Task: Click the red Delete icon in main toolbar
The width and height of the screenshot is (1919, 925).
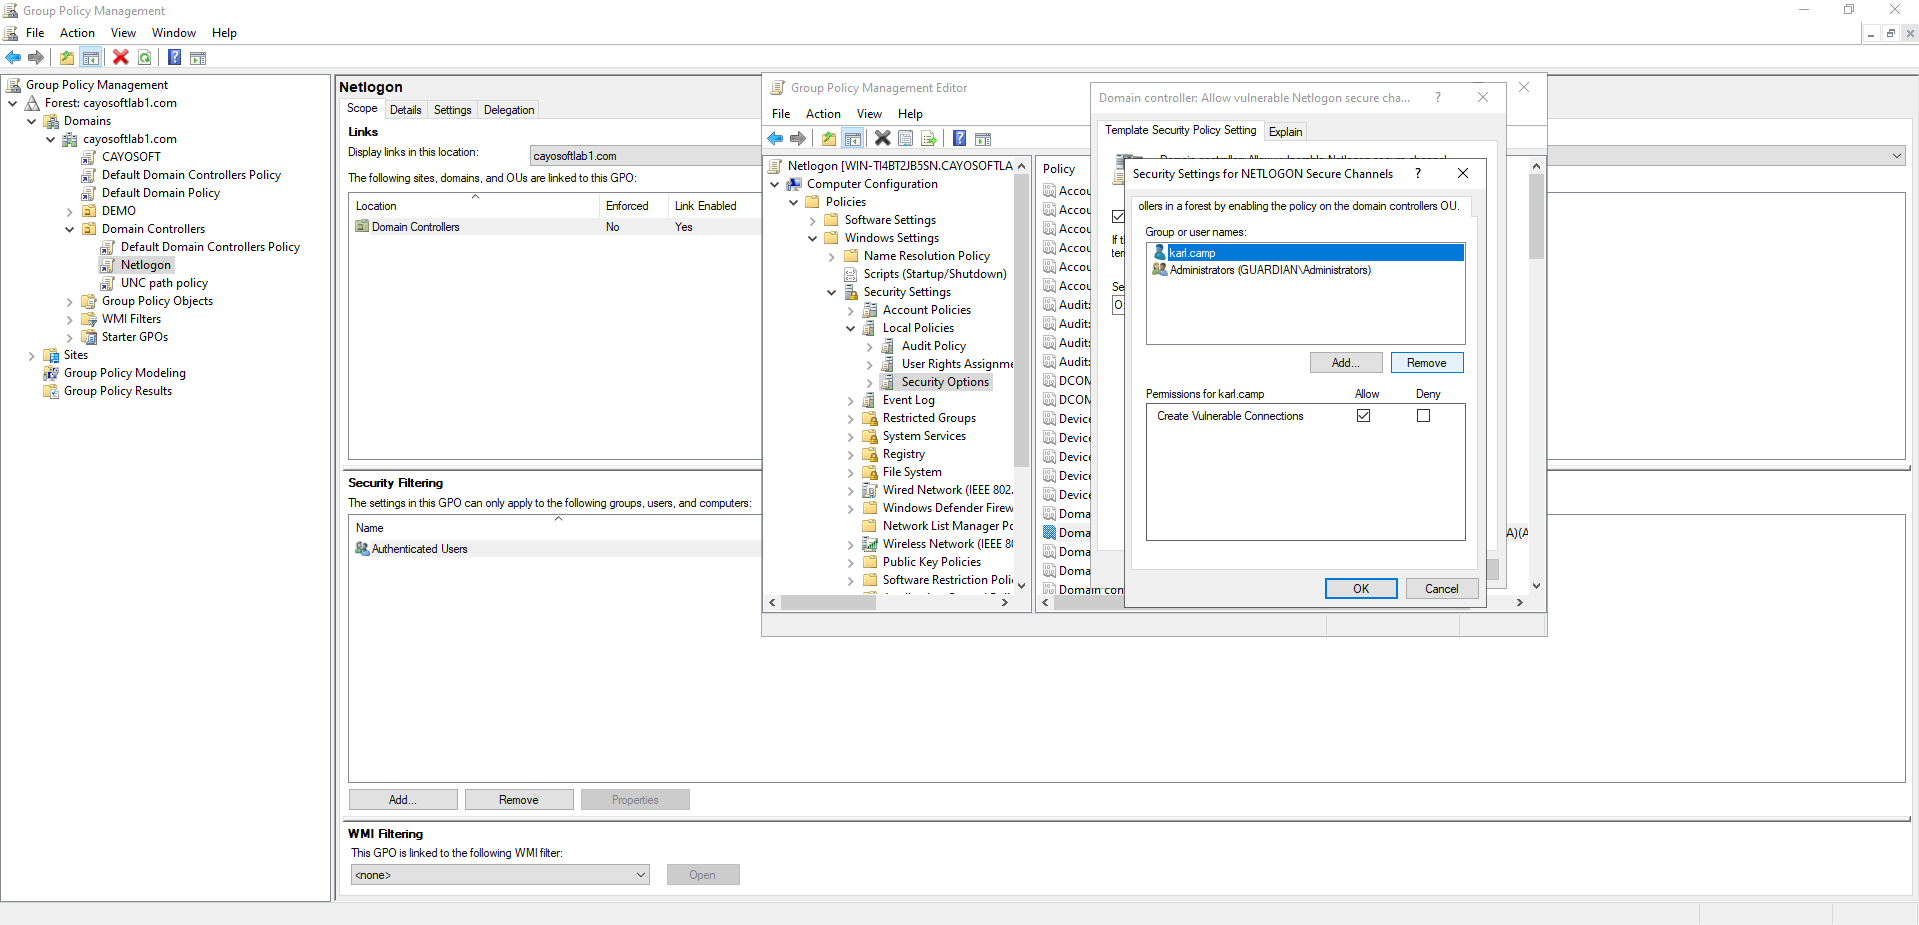Action: (121, 58)
